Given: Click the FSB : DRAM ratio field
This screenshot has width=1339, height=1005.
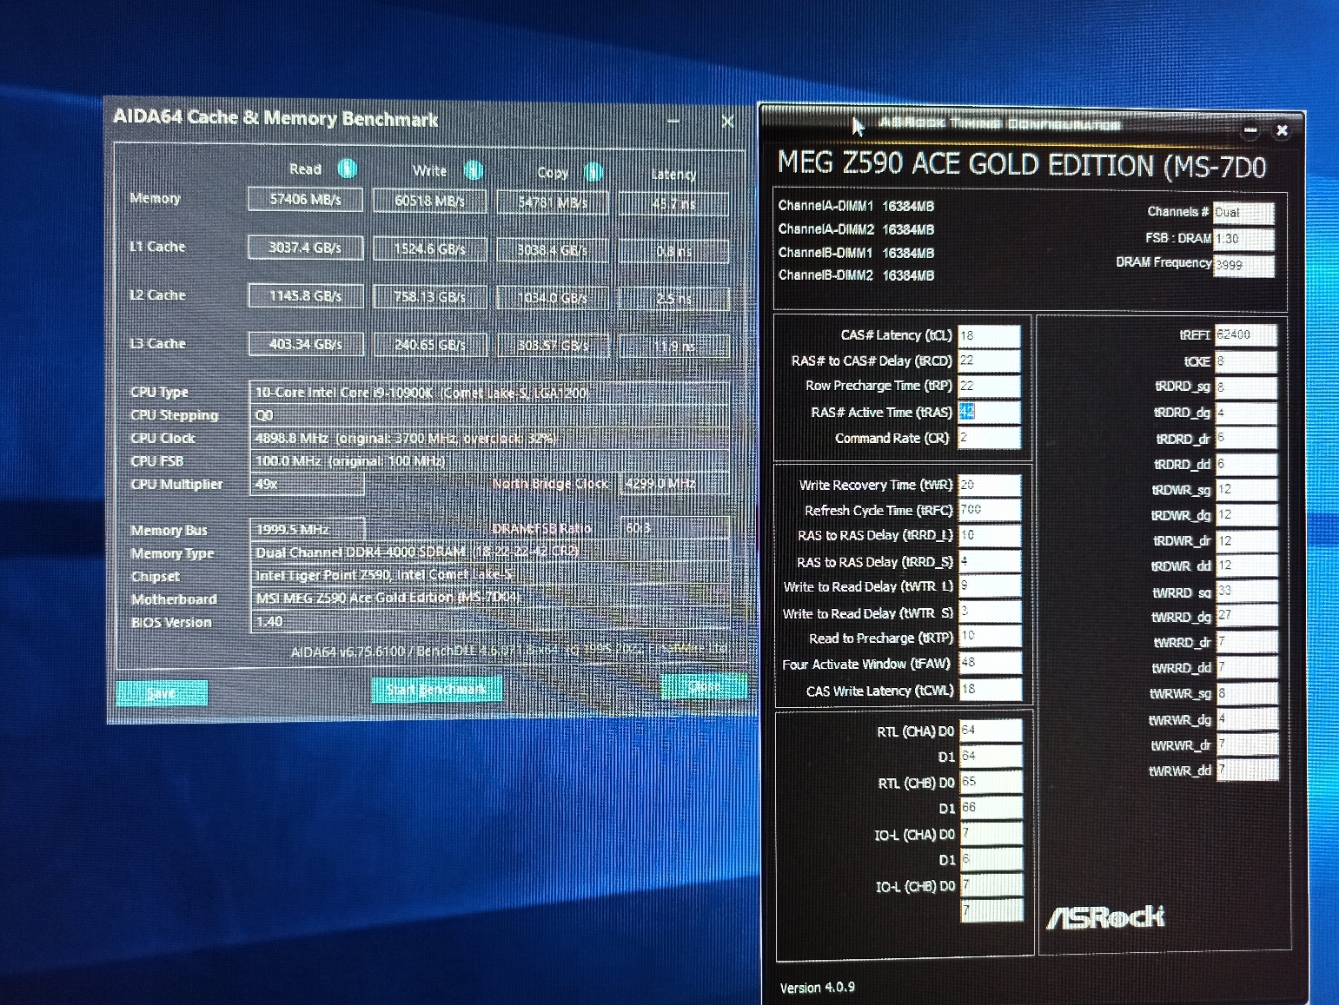Looking at the screenshot, I should pos(1244,239).
